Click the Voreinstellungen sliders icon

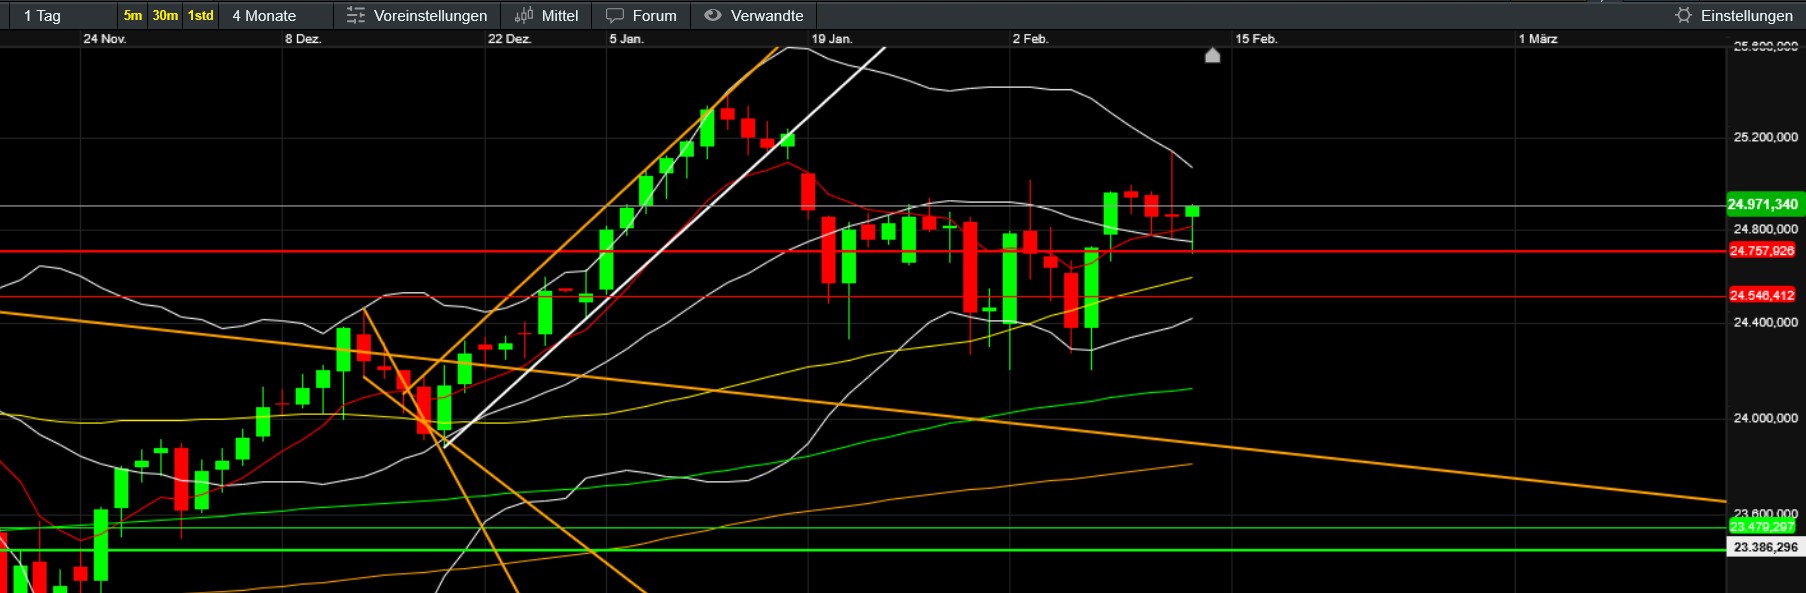355,15
